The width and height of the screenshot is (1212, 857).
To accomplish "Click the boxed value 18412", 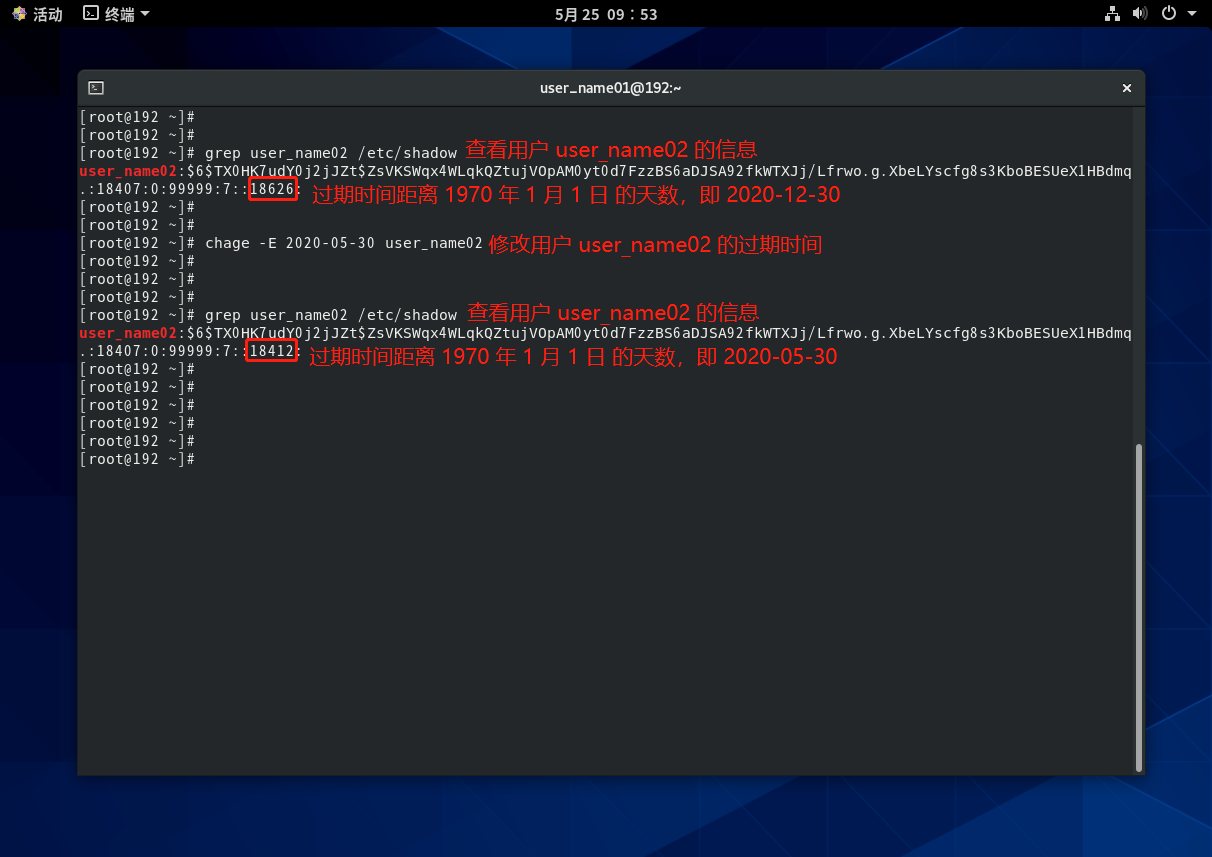I will click(x=272, y=351).
